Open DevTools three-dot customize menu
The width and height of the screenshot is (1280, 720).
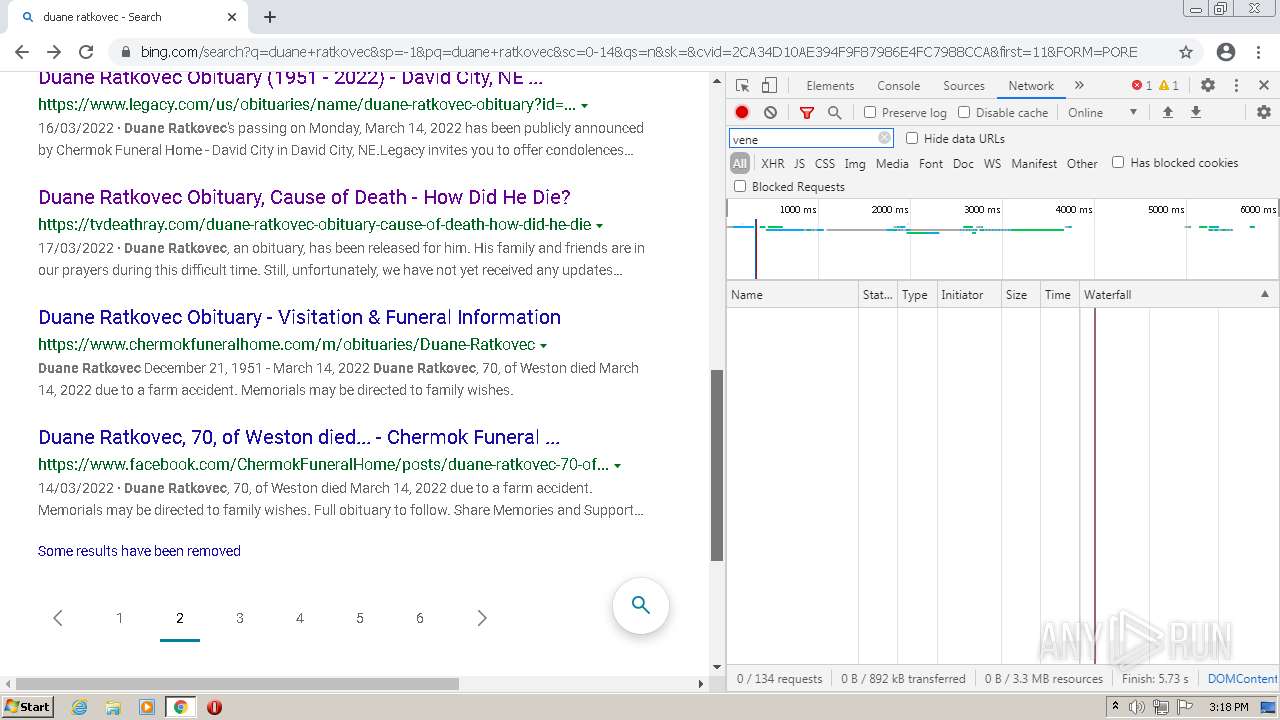click(1236, 86)
